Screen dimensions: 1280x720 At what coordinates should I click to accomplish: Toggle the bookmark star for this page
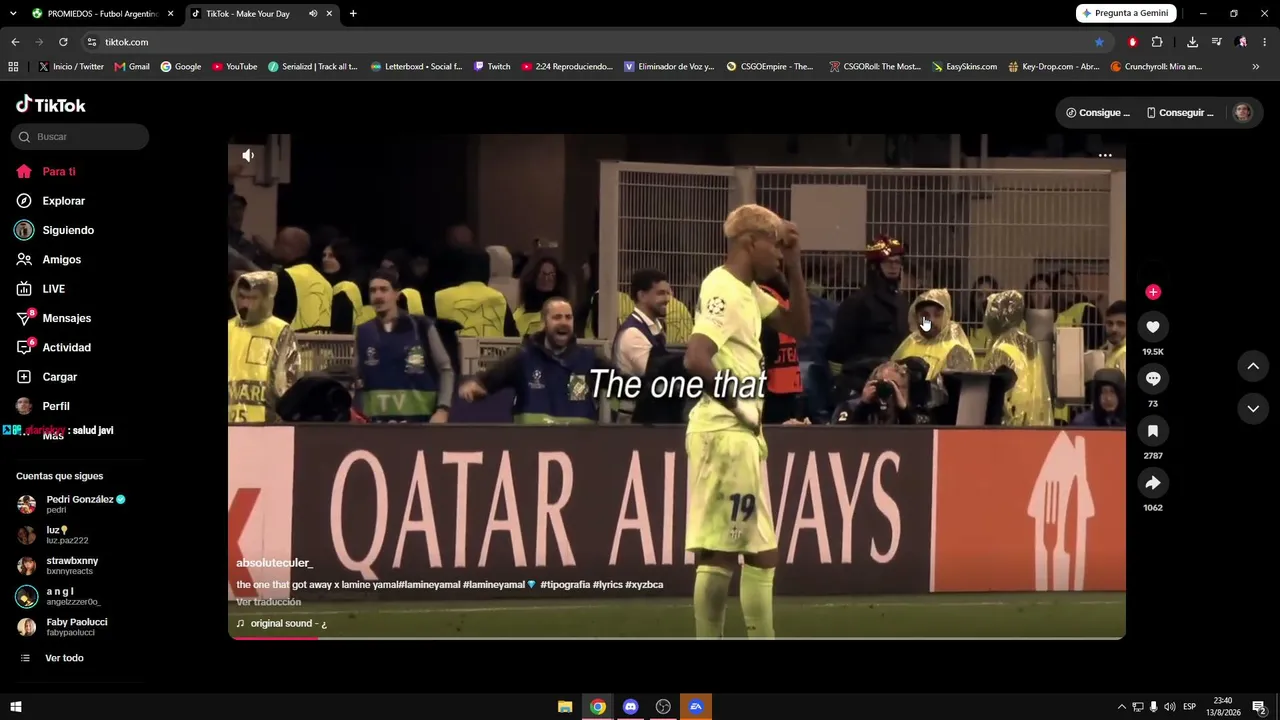tap(1099, 42)
